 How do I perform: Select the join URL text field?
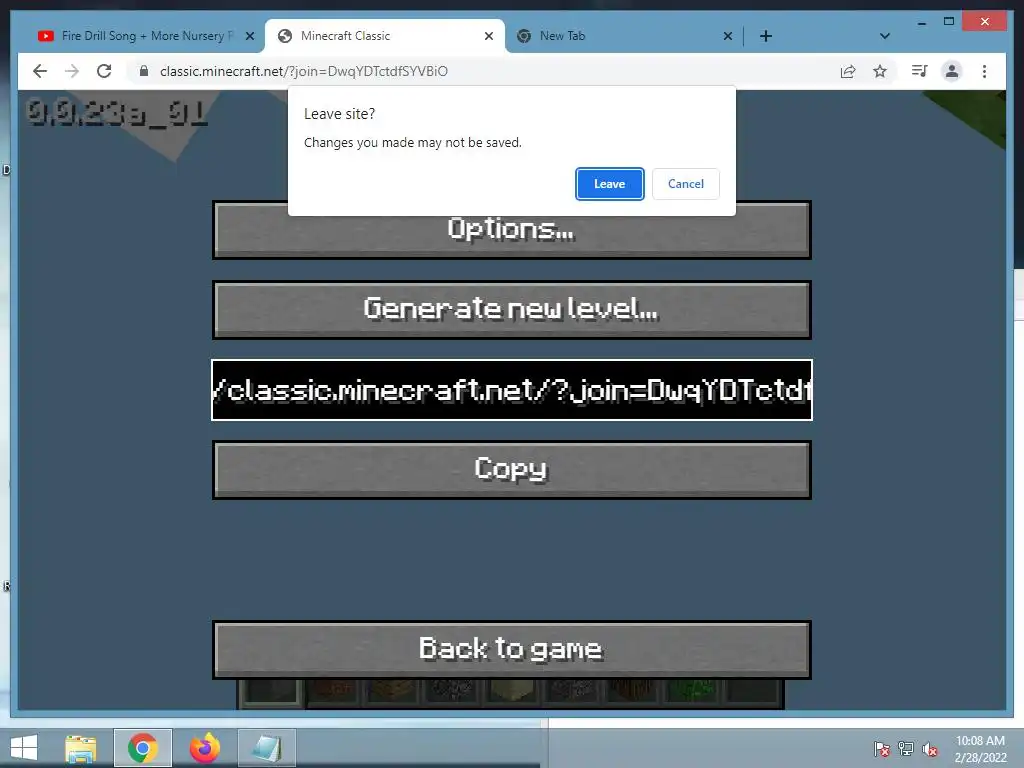511,390
